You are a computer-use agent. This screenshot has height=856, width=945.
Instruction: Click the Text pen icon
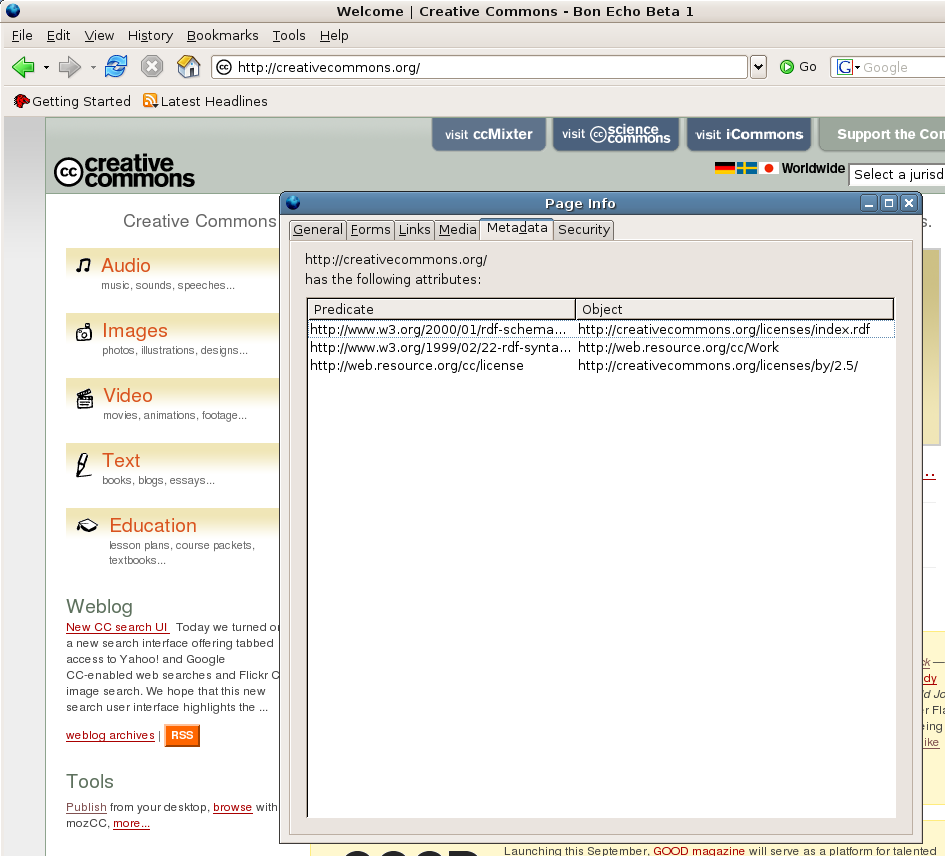83,465
